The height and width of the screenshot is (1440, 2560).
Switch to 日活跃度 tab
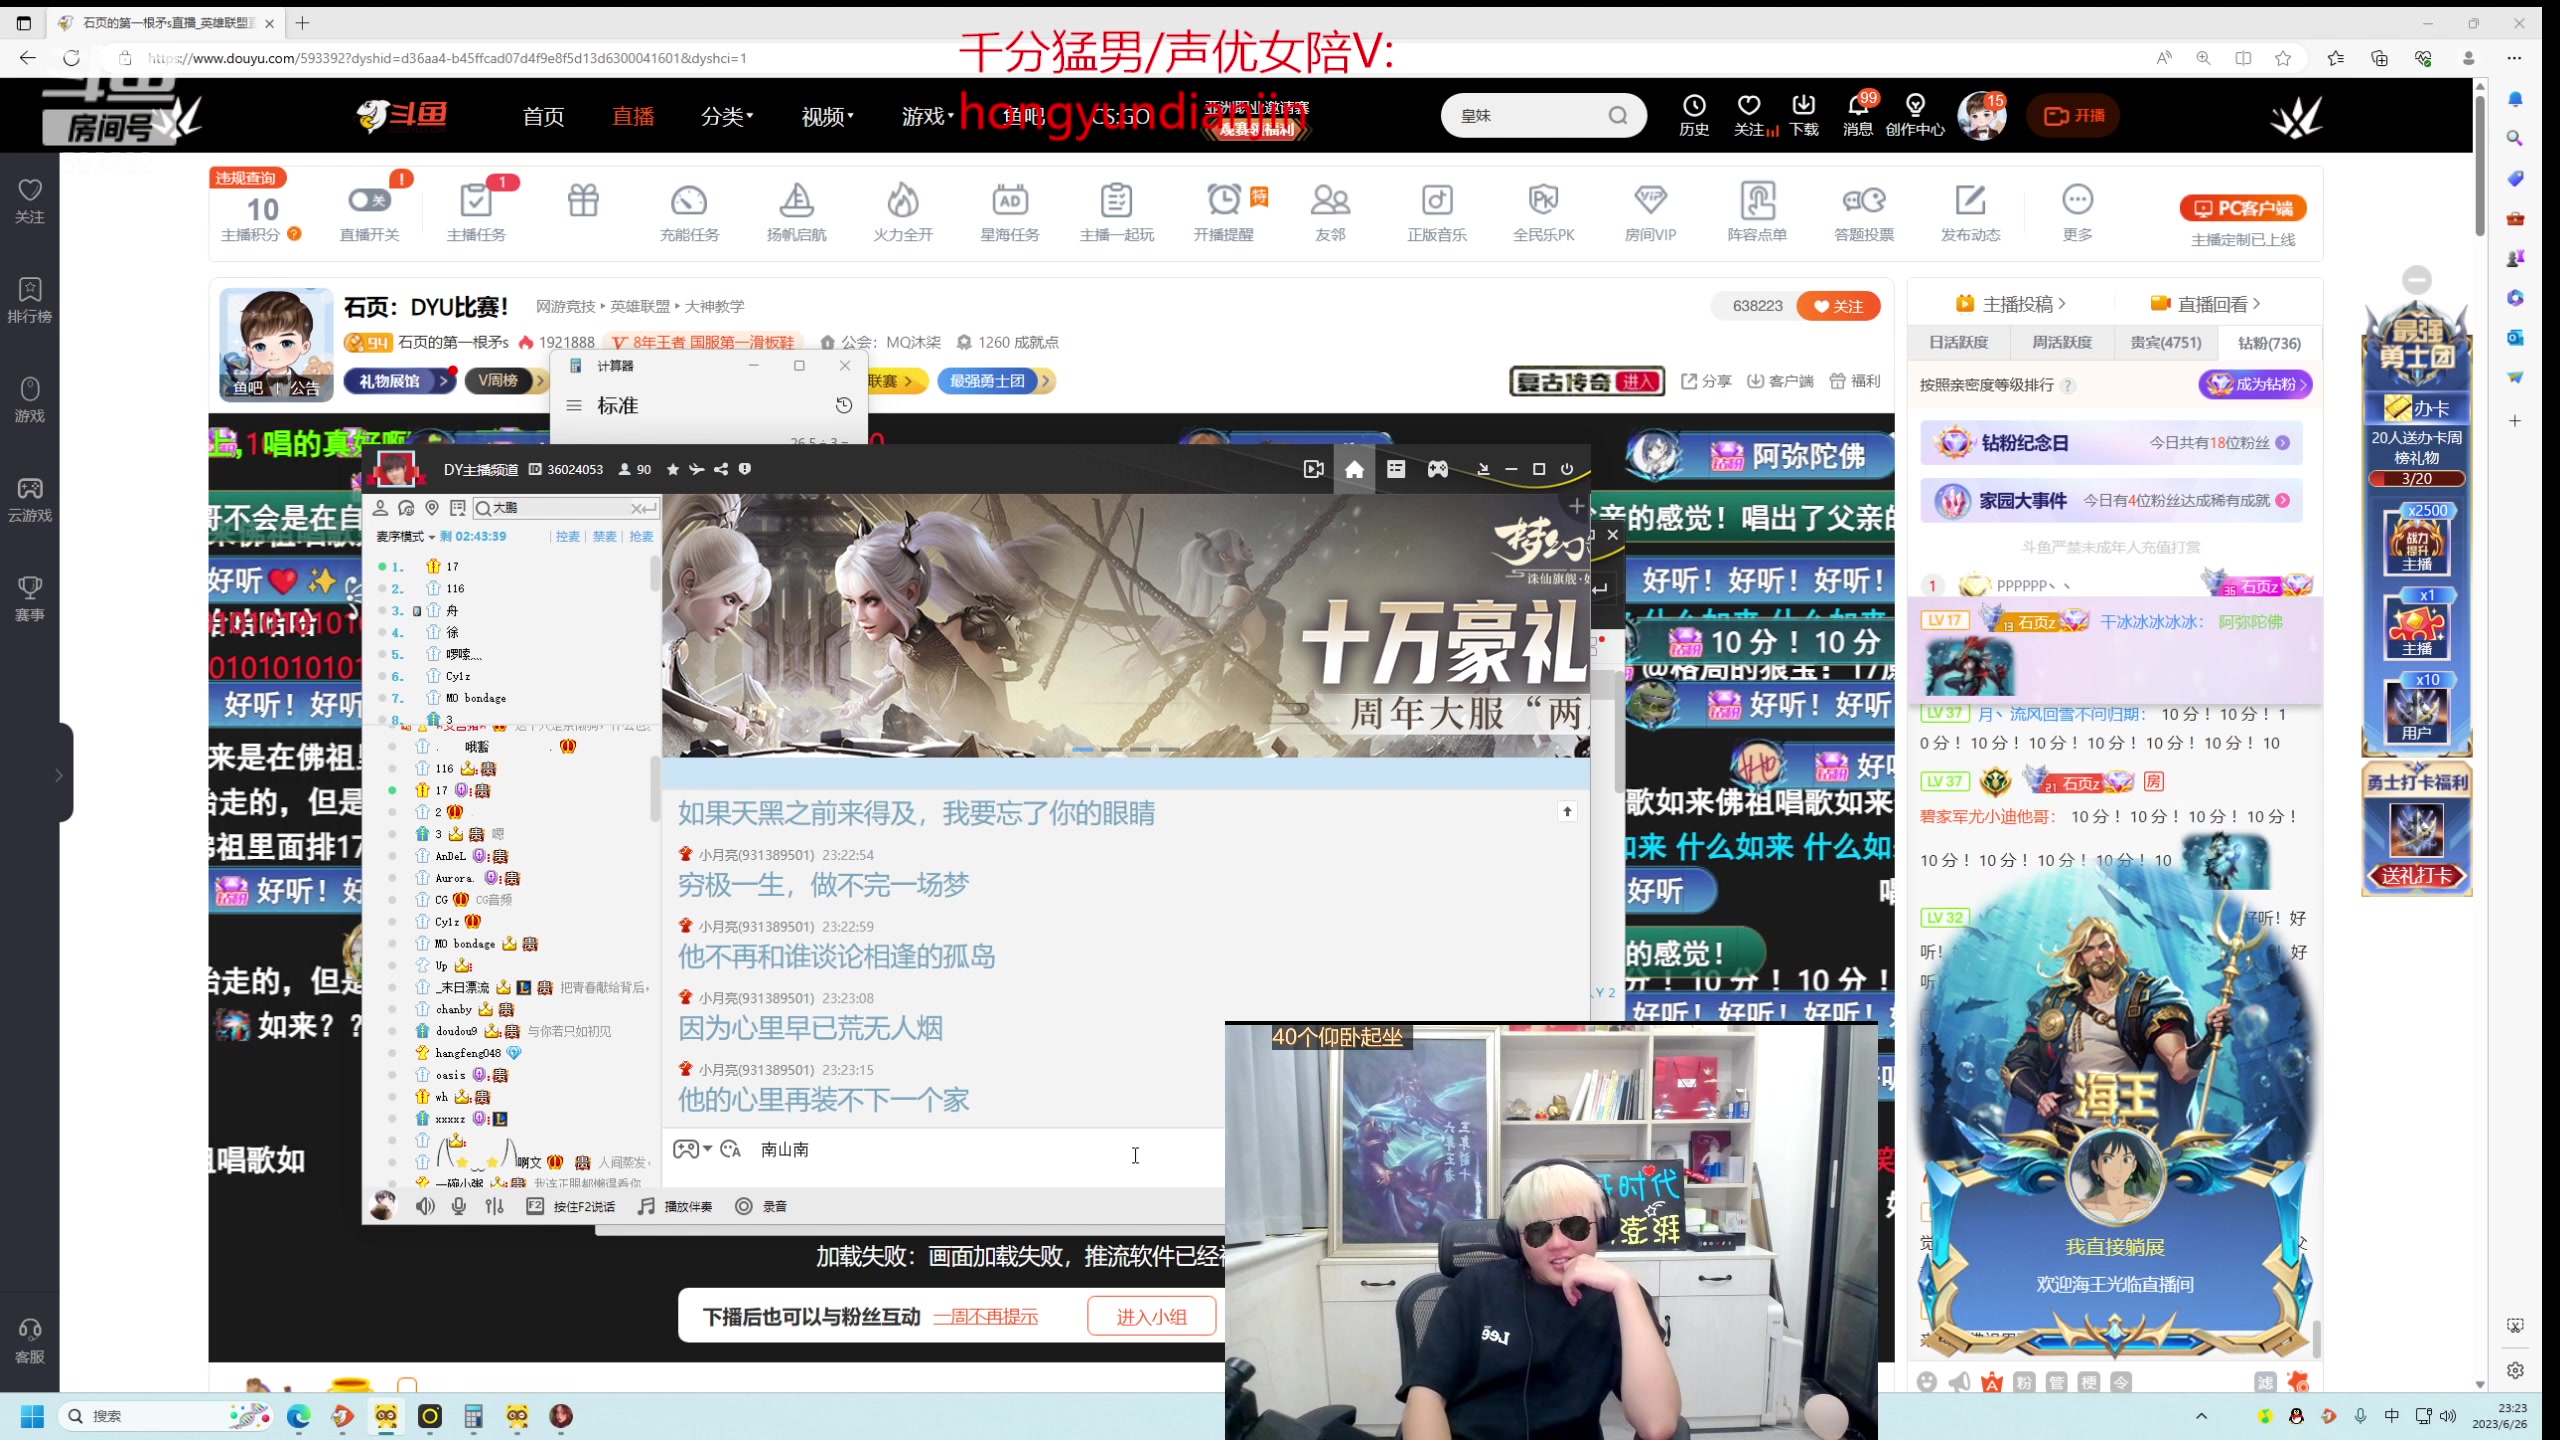1958,343
